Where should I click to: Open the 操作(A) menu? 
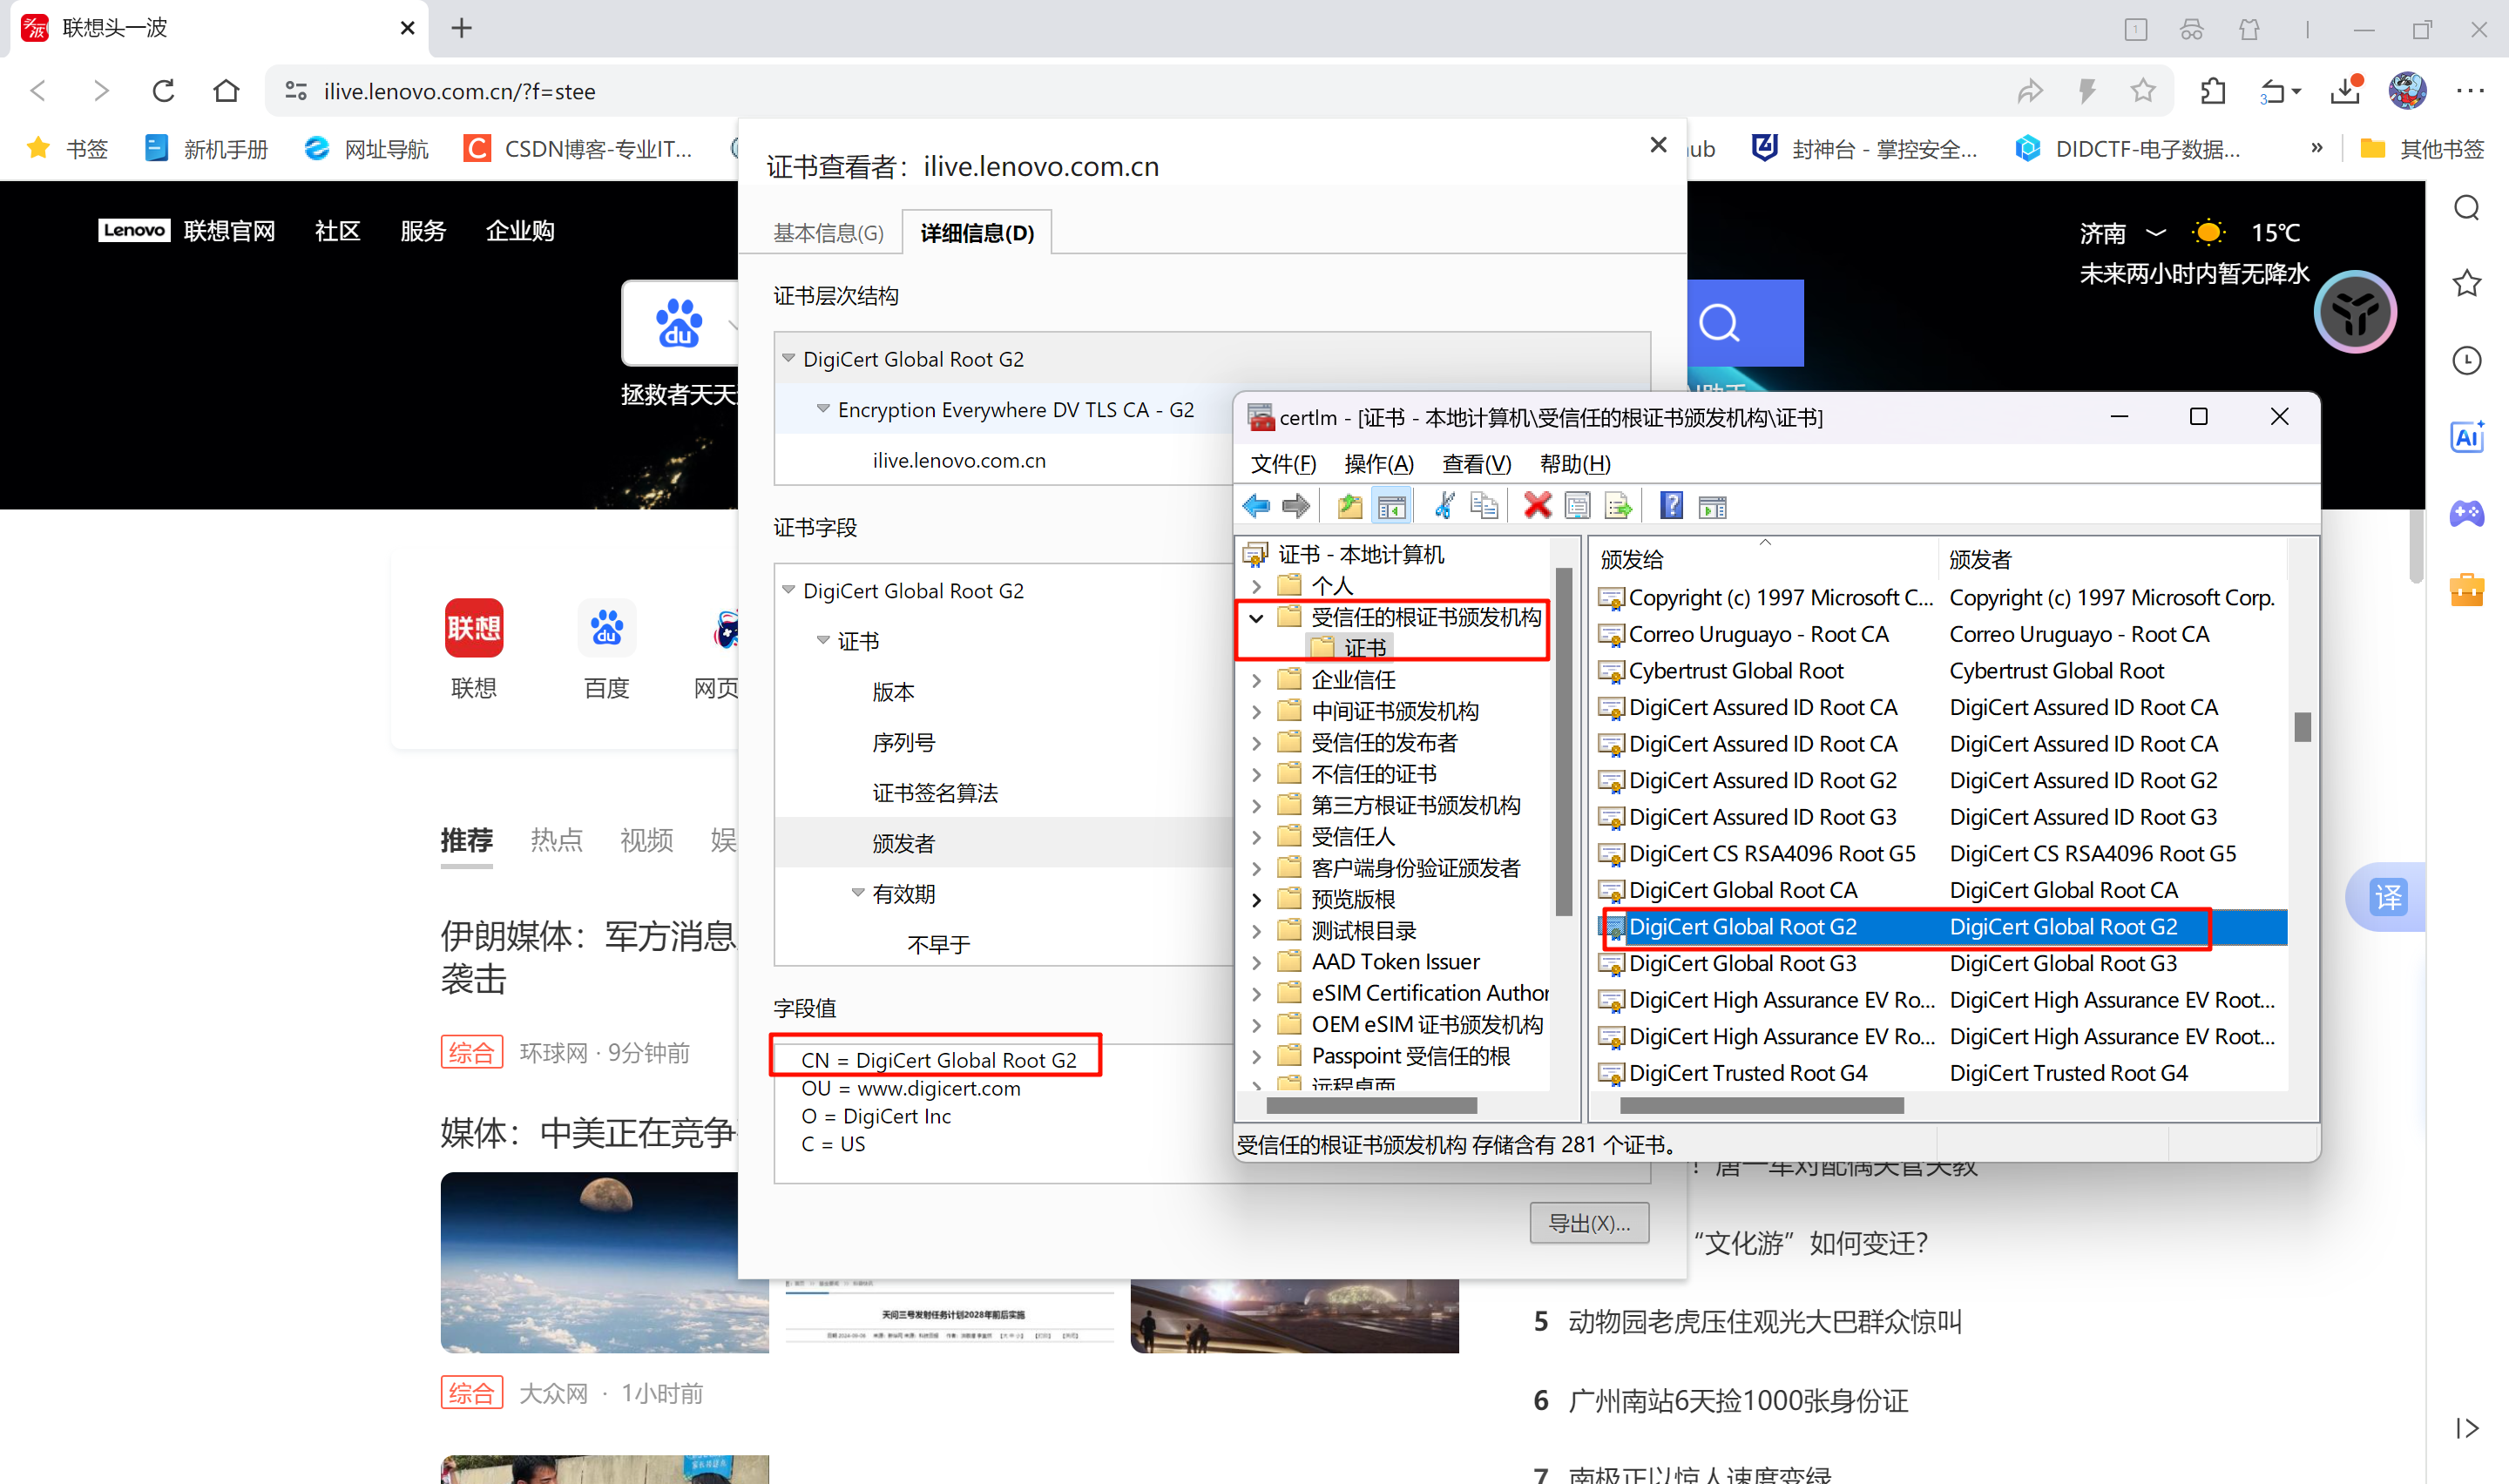pyautogui.click(x=1378, y=464)
